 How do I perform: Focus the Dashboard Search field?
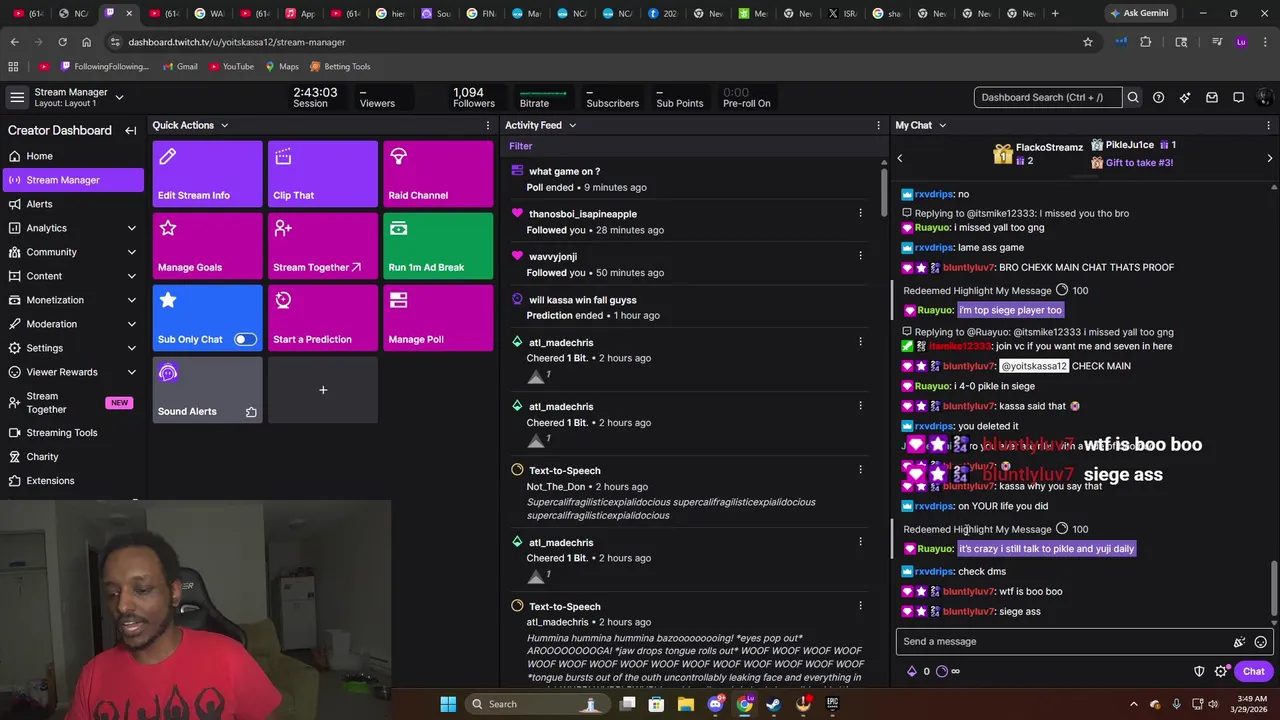point(1048,97)
